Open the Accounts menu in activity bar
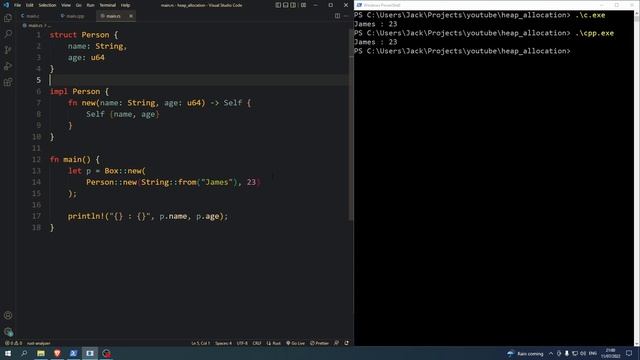Viewport: 640px width, 360px height. coord(8,315)
